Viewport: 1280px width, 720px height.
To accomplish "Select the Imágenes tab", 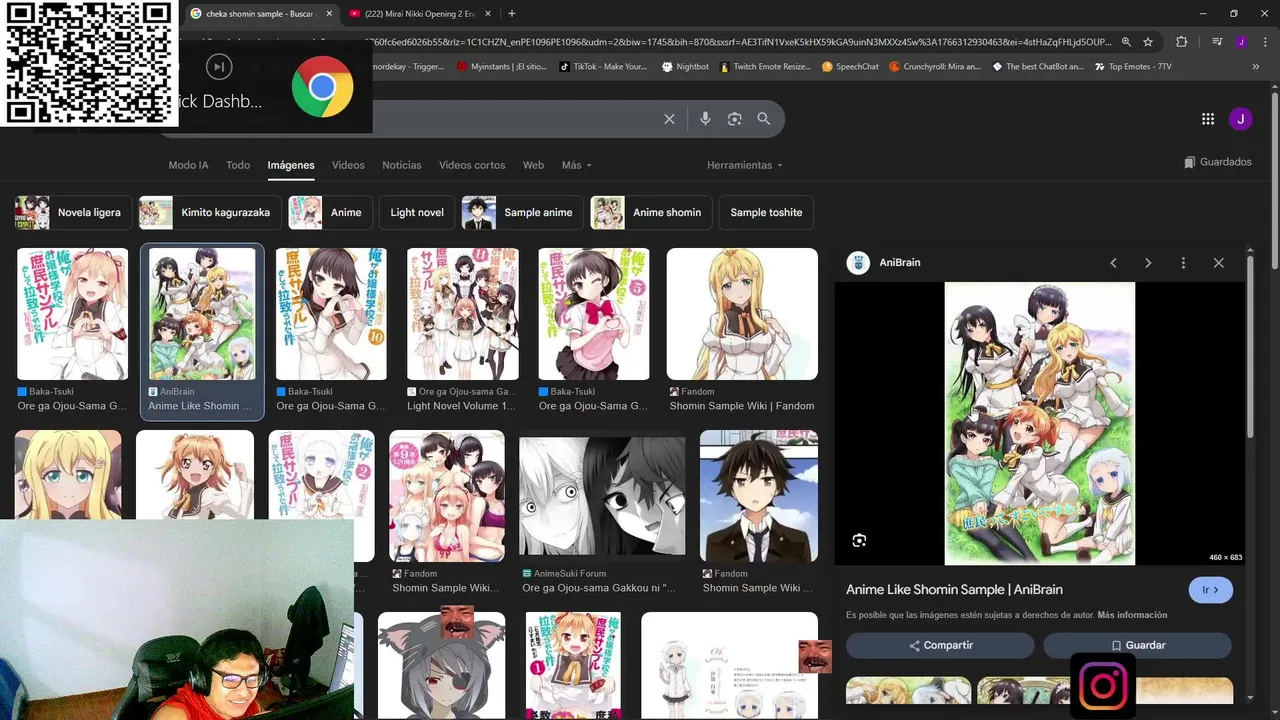I will pos(291,165).
